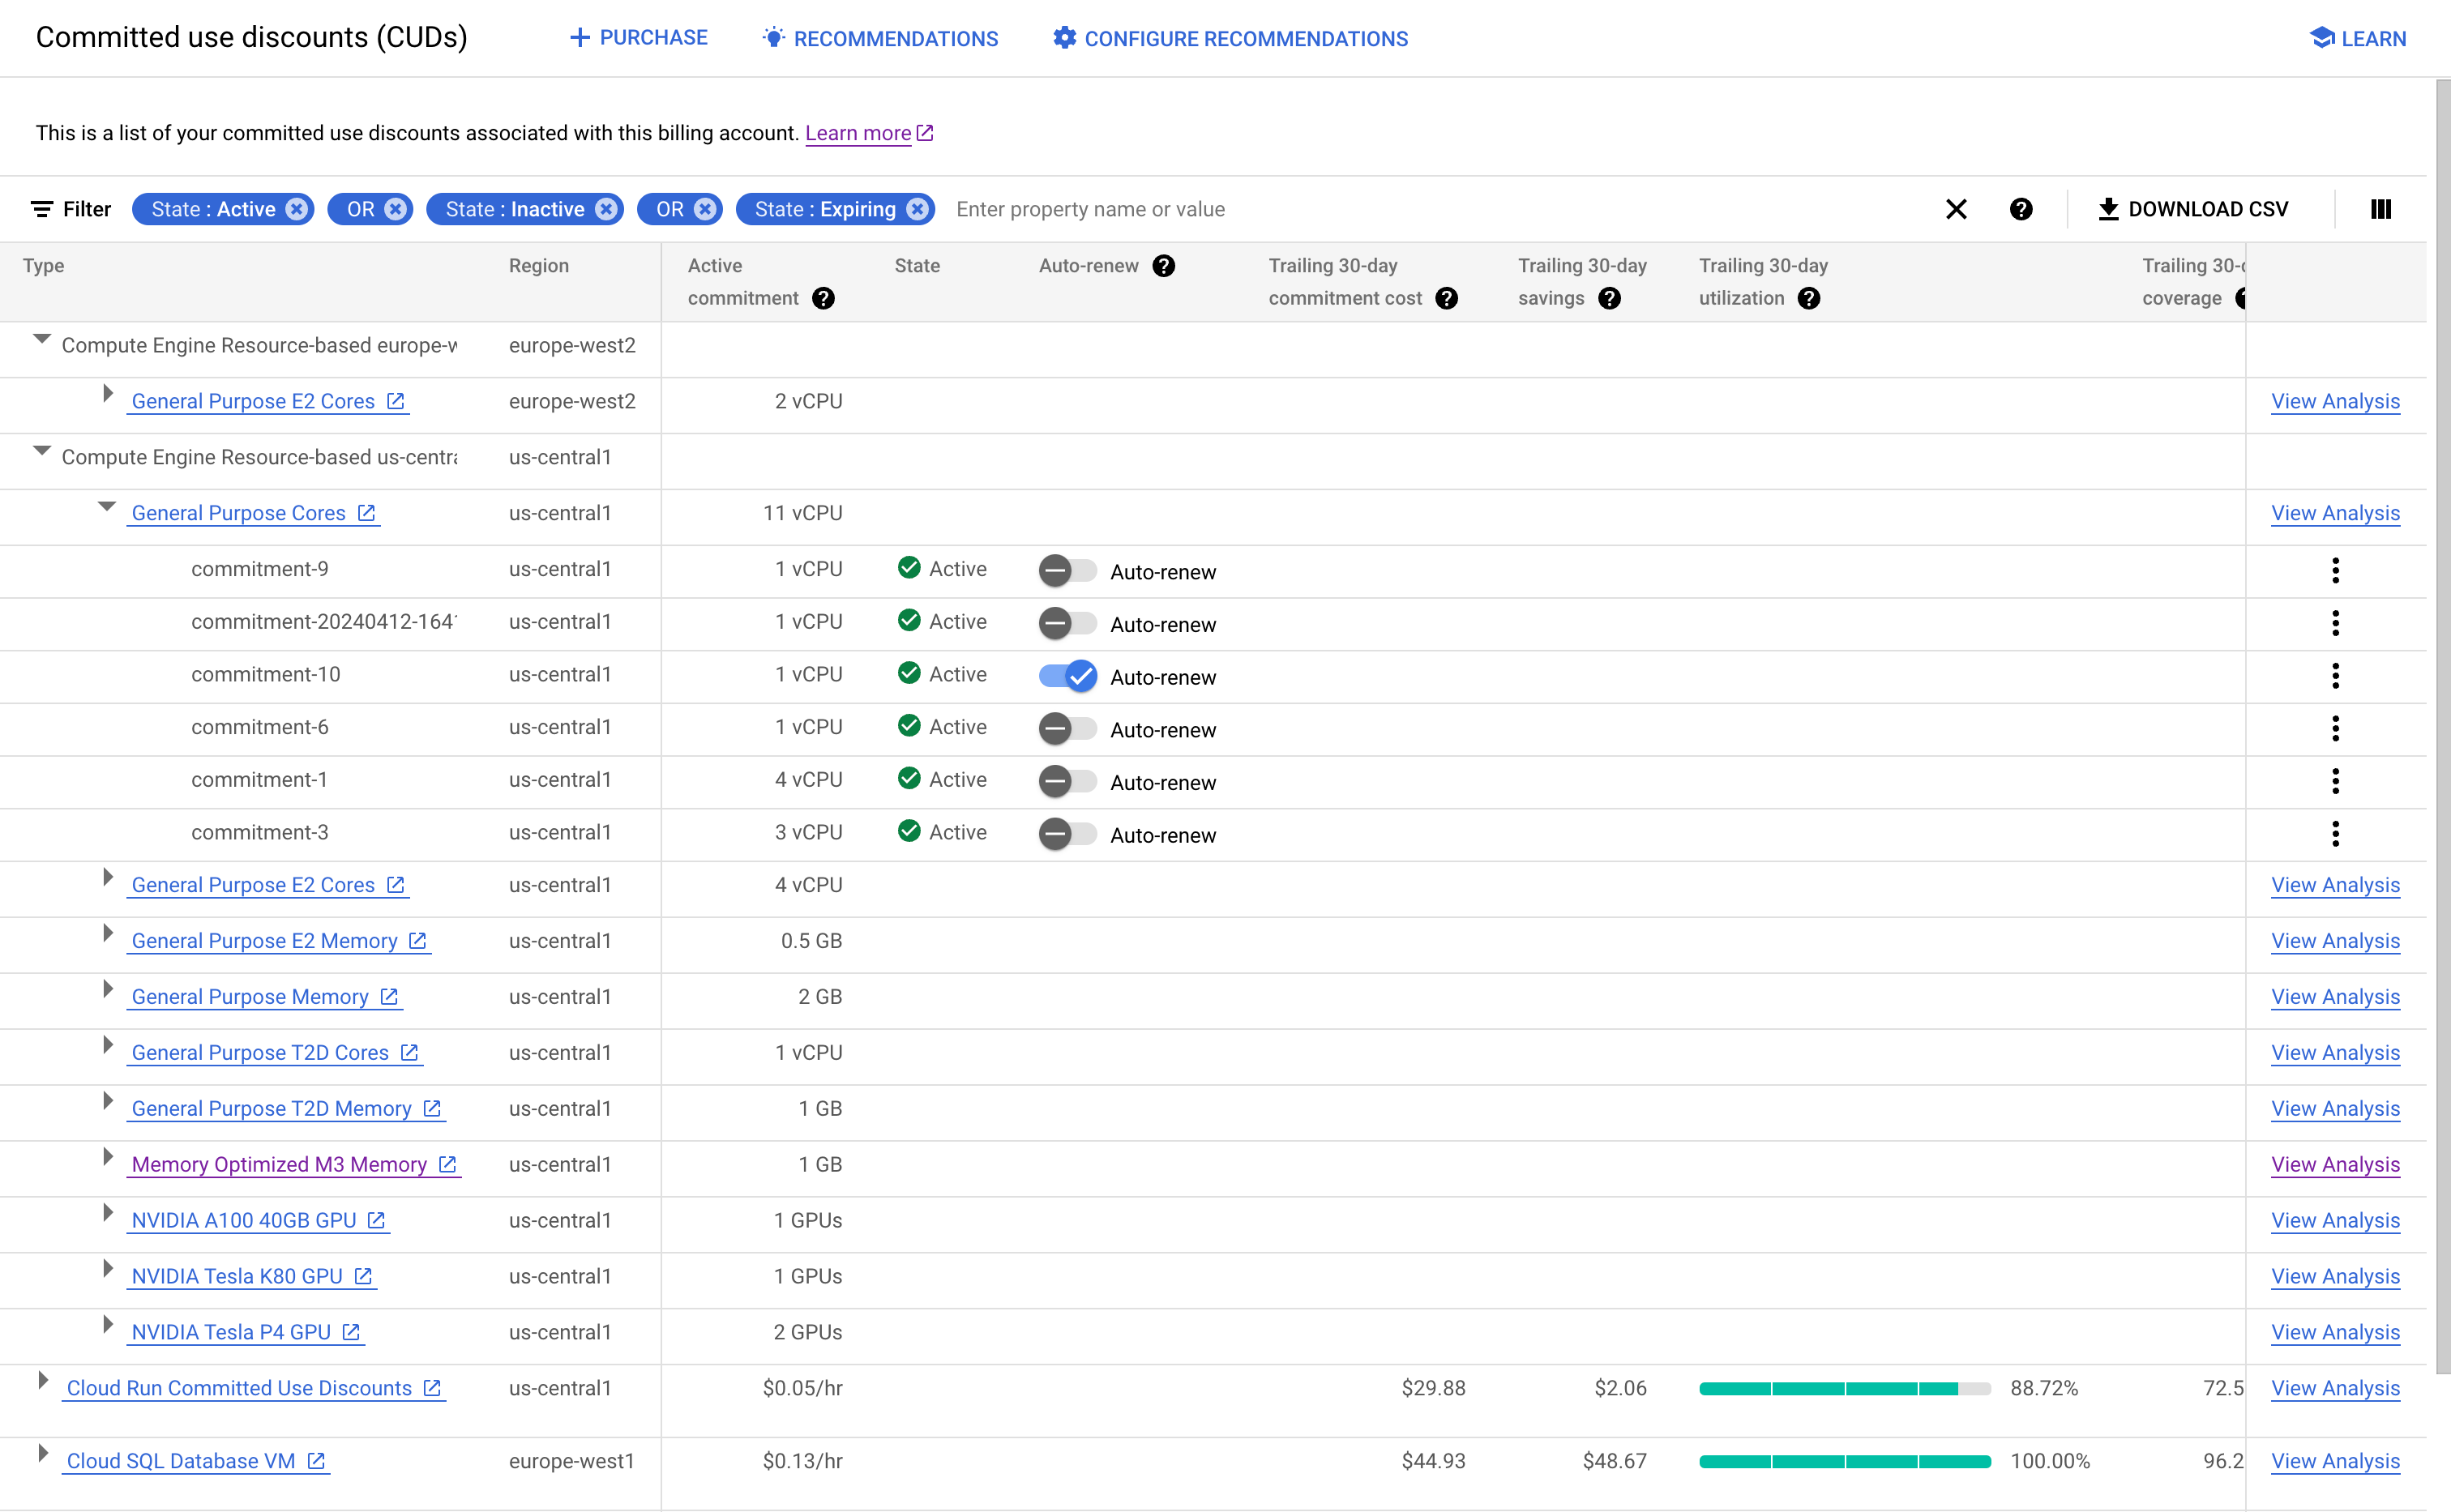The height and width of the screenshot is (1512, 2451).
Task: Click the clear all filters X icon
Action: (1957, 208)
